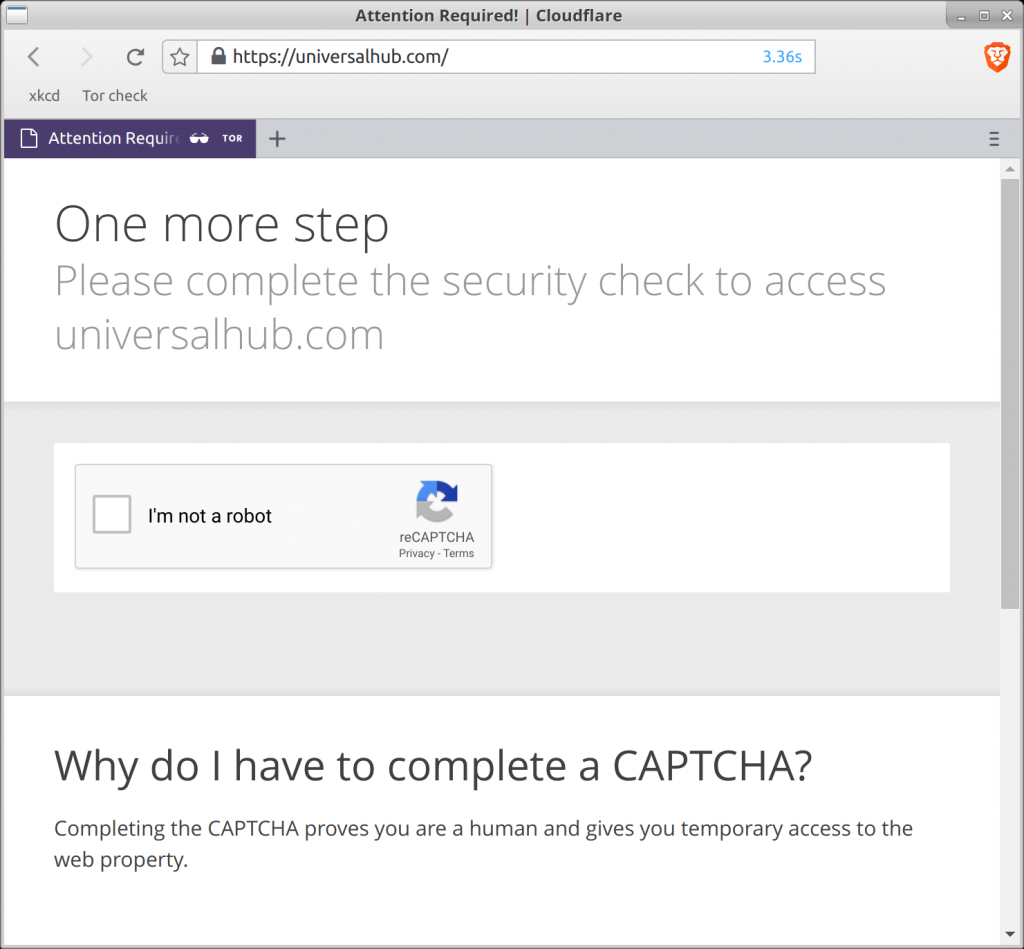The width and height of the screenshot is (1024, 949).
Task: Click the universalhub.com address field
Action: [480, 57]
